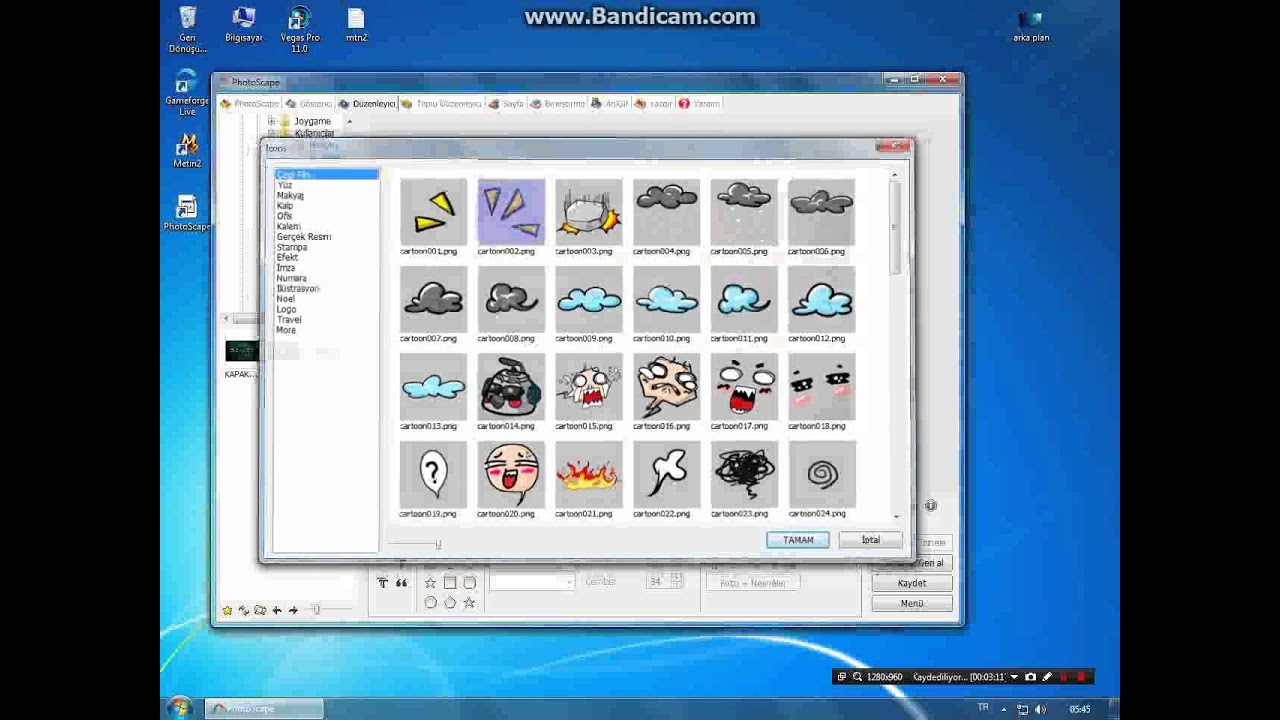Select the text T tool in PhotoScape
1280x720 pixels.
click(382, 583)
